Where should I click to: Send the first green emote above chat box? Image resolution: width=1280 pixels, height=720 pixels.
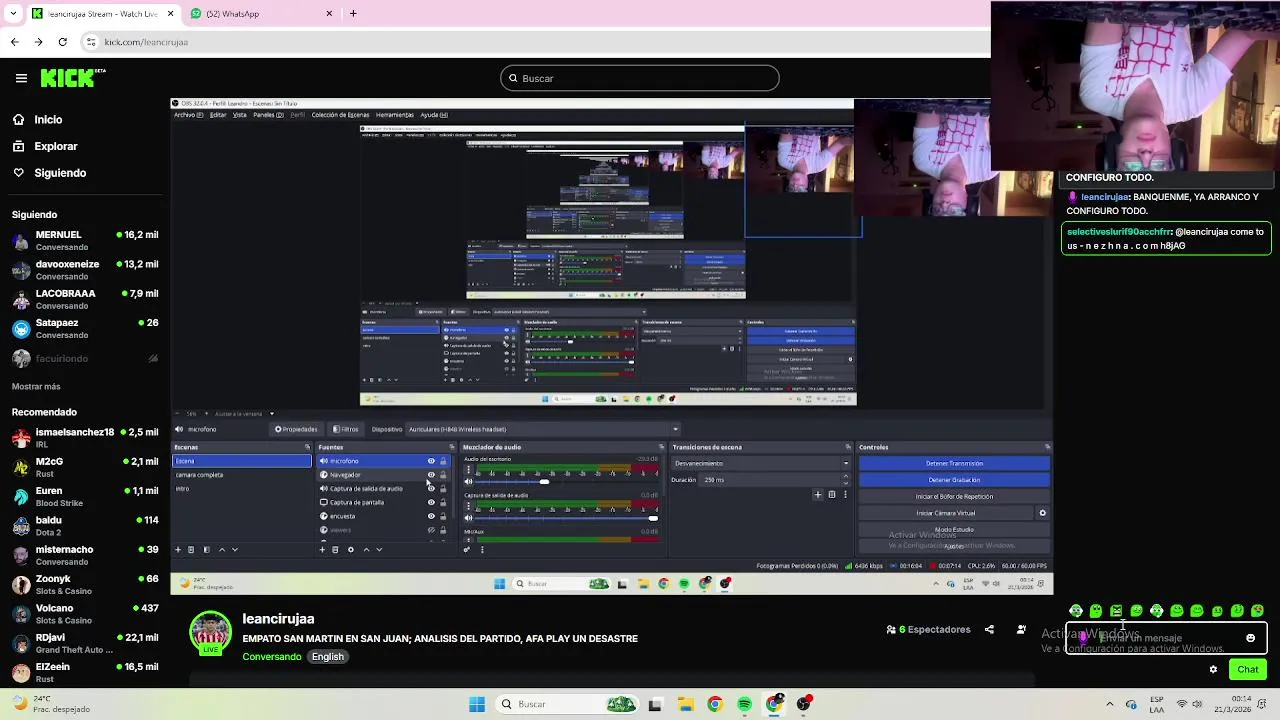(1076, 611)
